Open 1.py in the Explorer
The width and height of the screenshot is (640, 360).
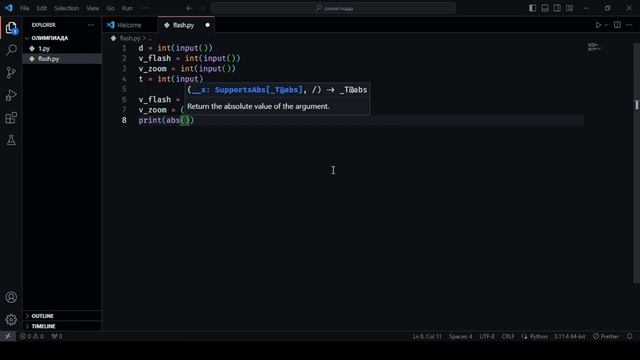tap(62, 49)
